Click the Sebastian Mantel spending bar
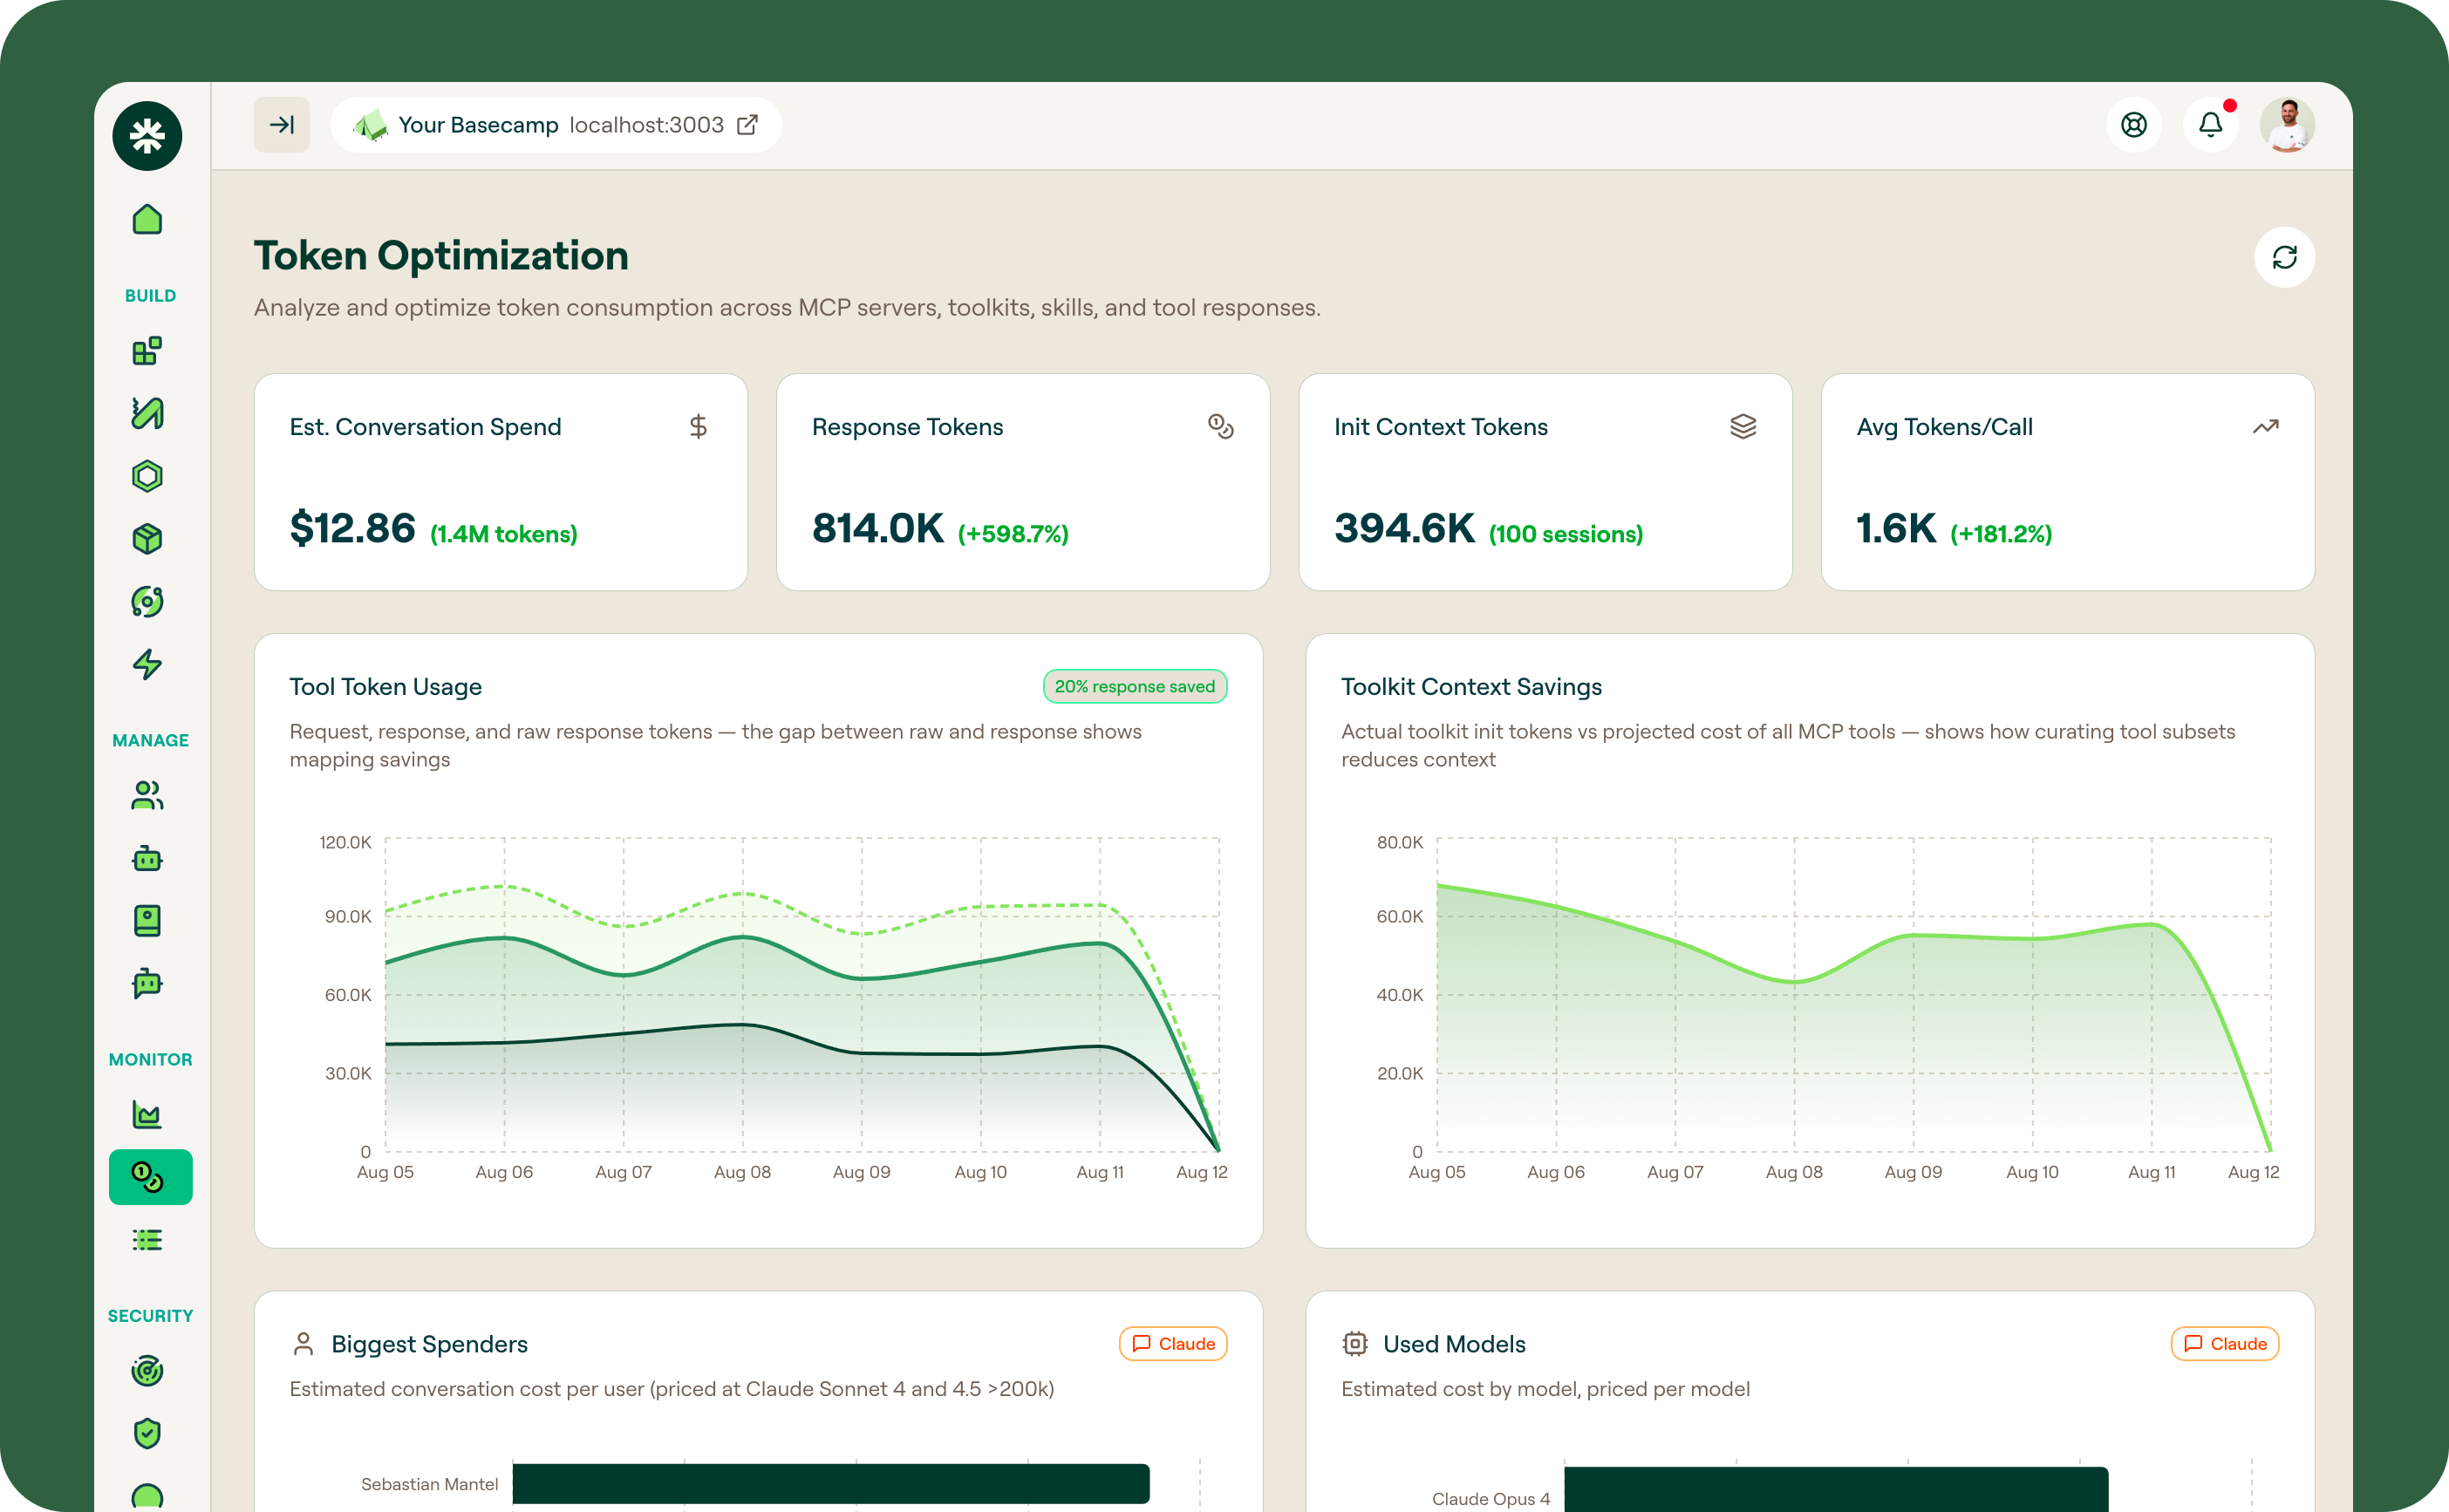The height and width of the screenshot is (1512, 2449). coord(831,1484)
